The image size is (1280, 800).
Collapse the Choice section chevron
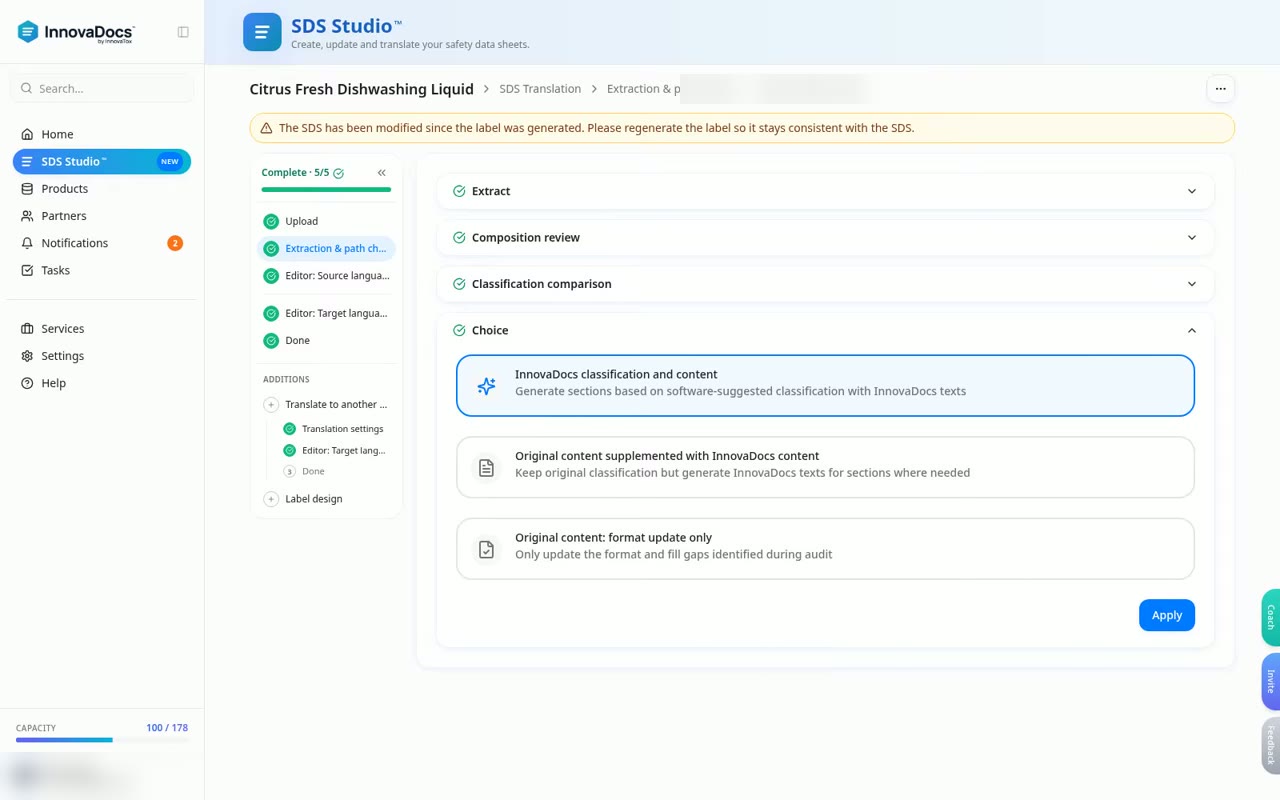pos(1192,331)
